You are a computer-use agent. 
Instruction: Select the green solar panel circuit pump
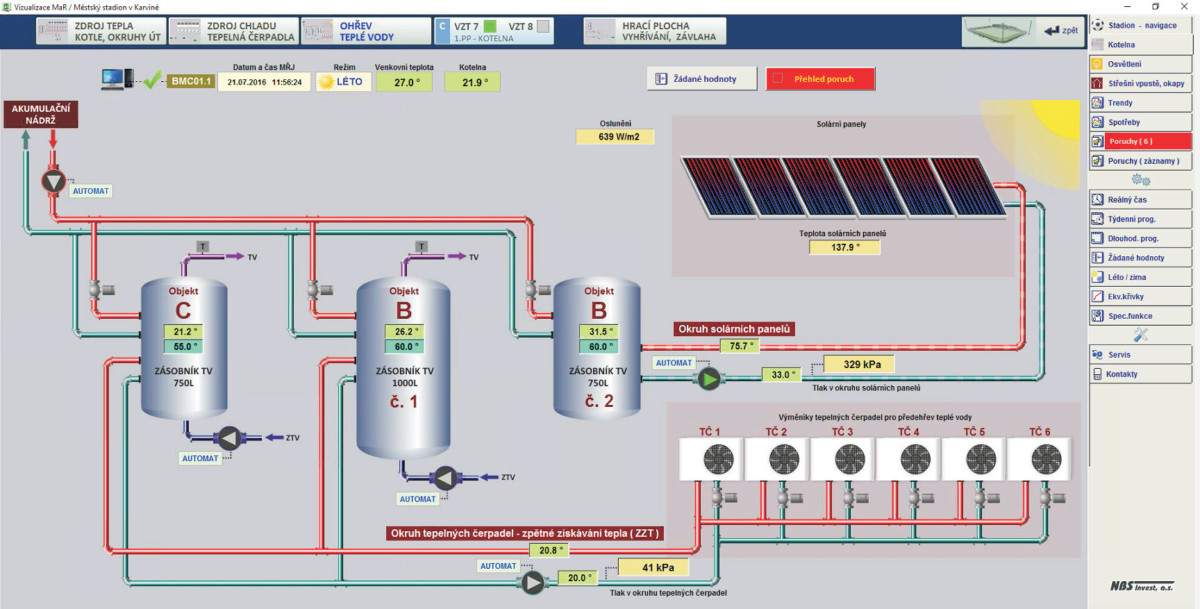[x=709, y=378]
